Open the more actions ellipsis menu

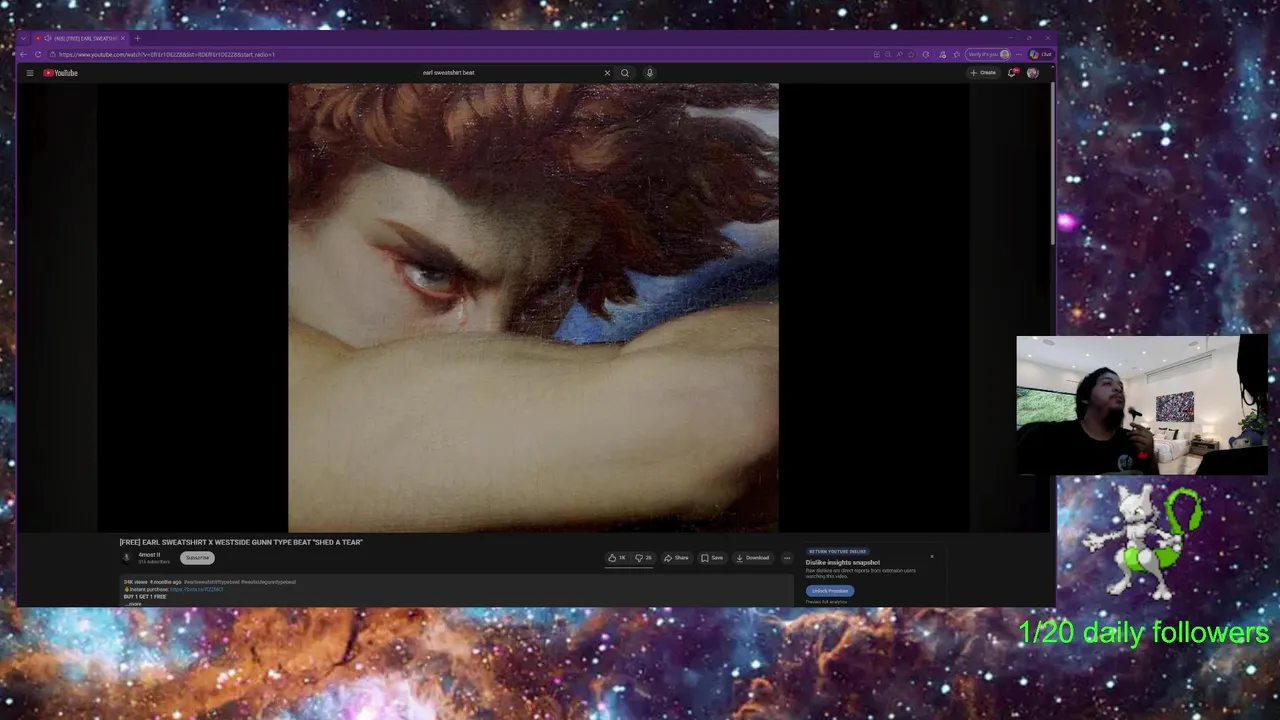pyautogui.click(x=787, y=558)
